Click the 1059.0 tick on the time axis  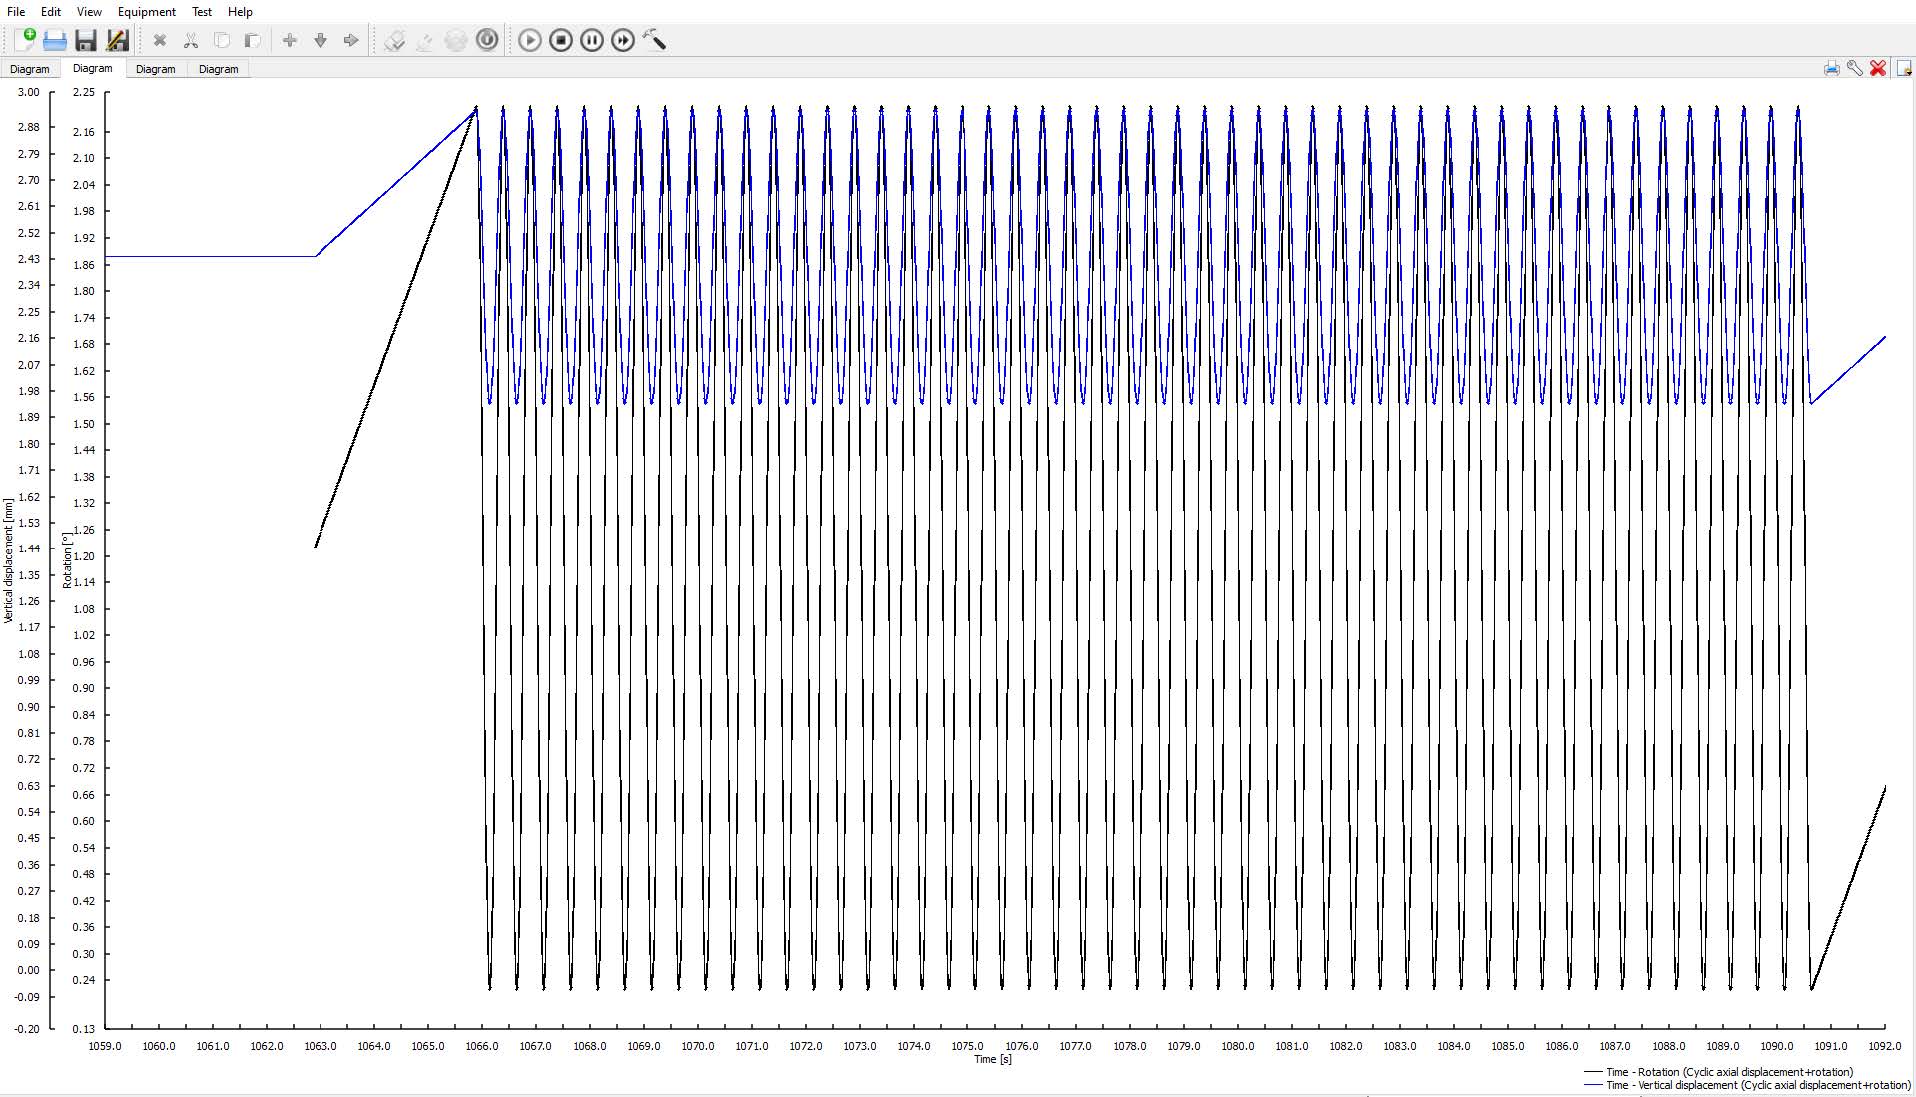click(x=105, y=1046)
